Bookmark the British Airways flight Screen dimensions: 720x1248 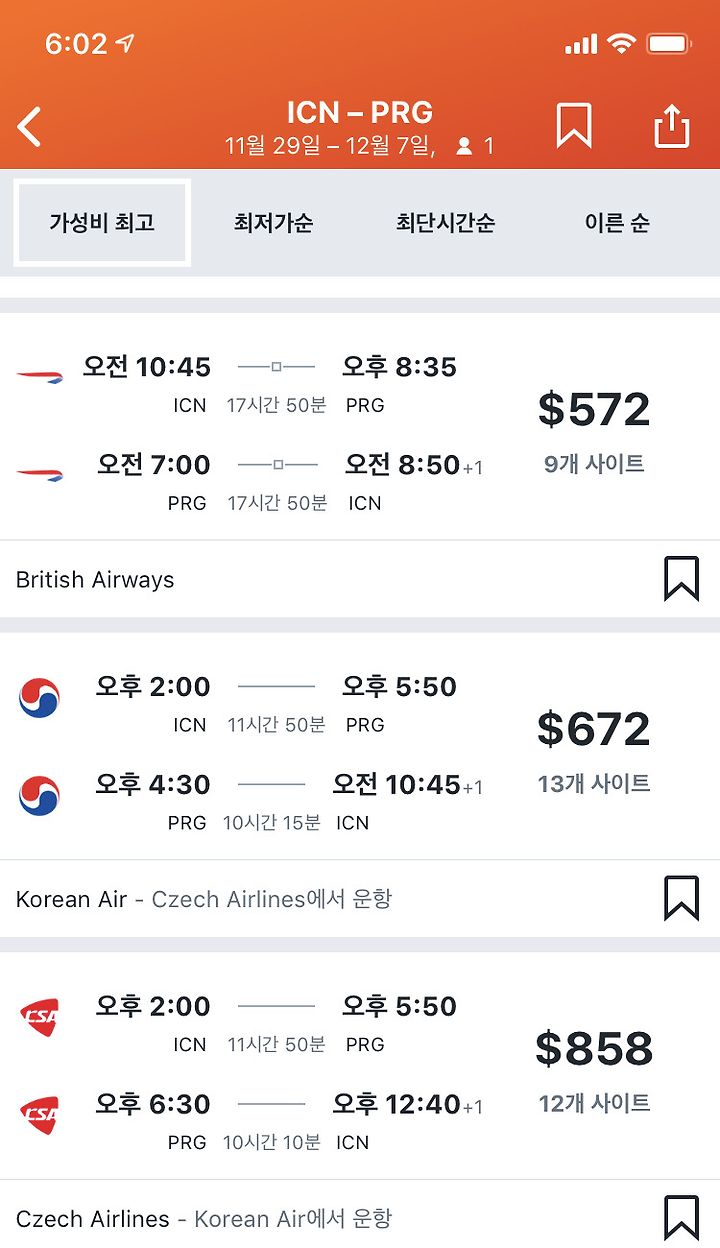pos(681,579)
